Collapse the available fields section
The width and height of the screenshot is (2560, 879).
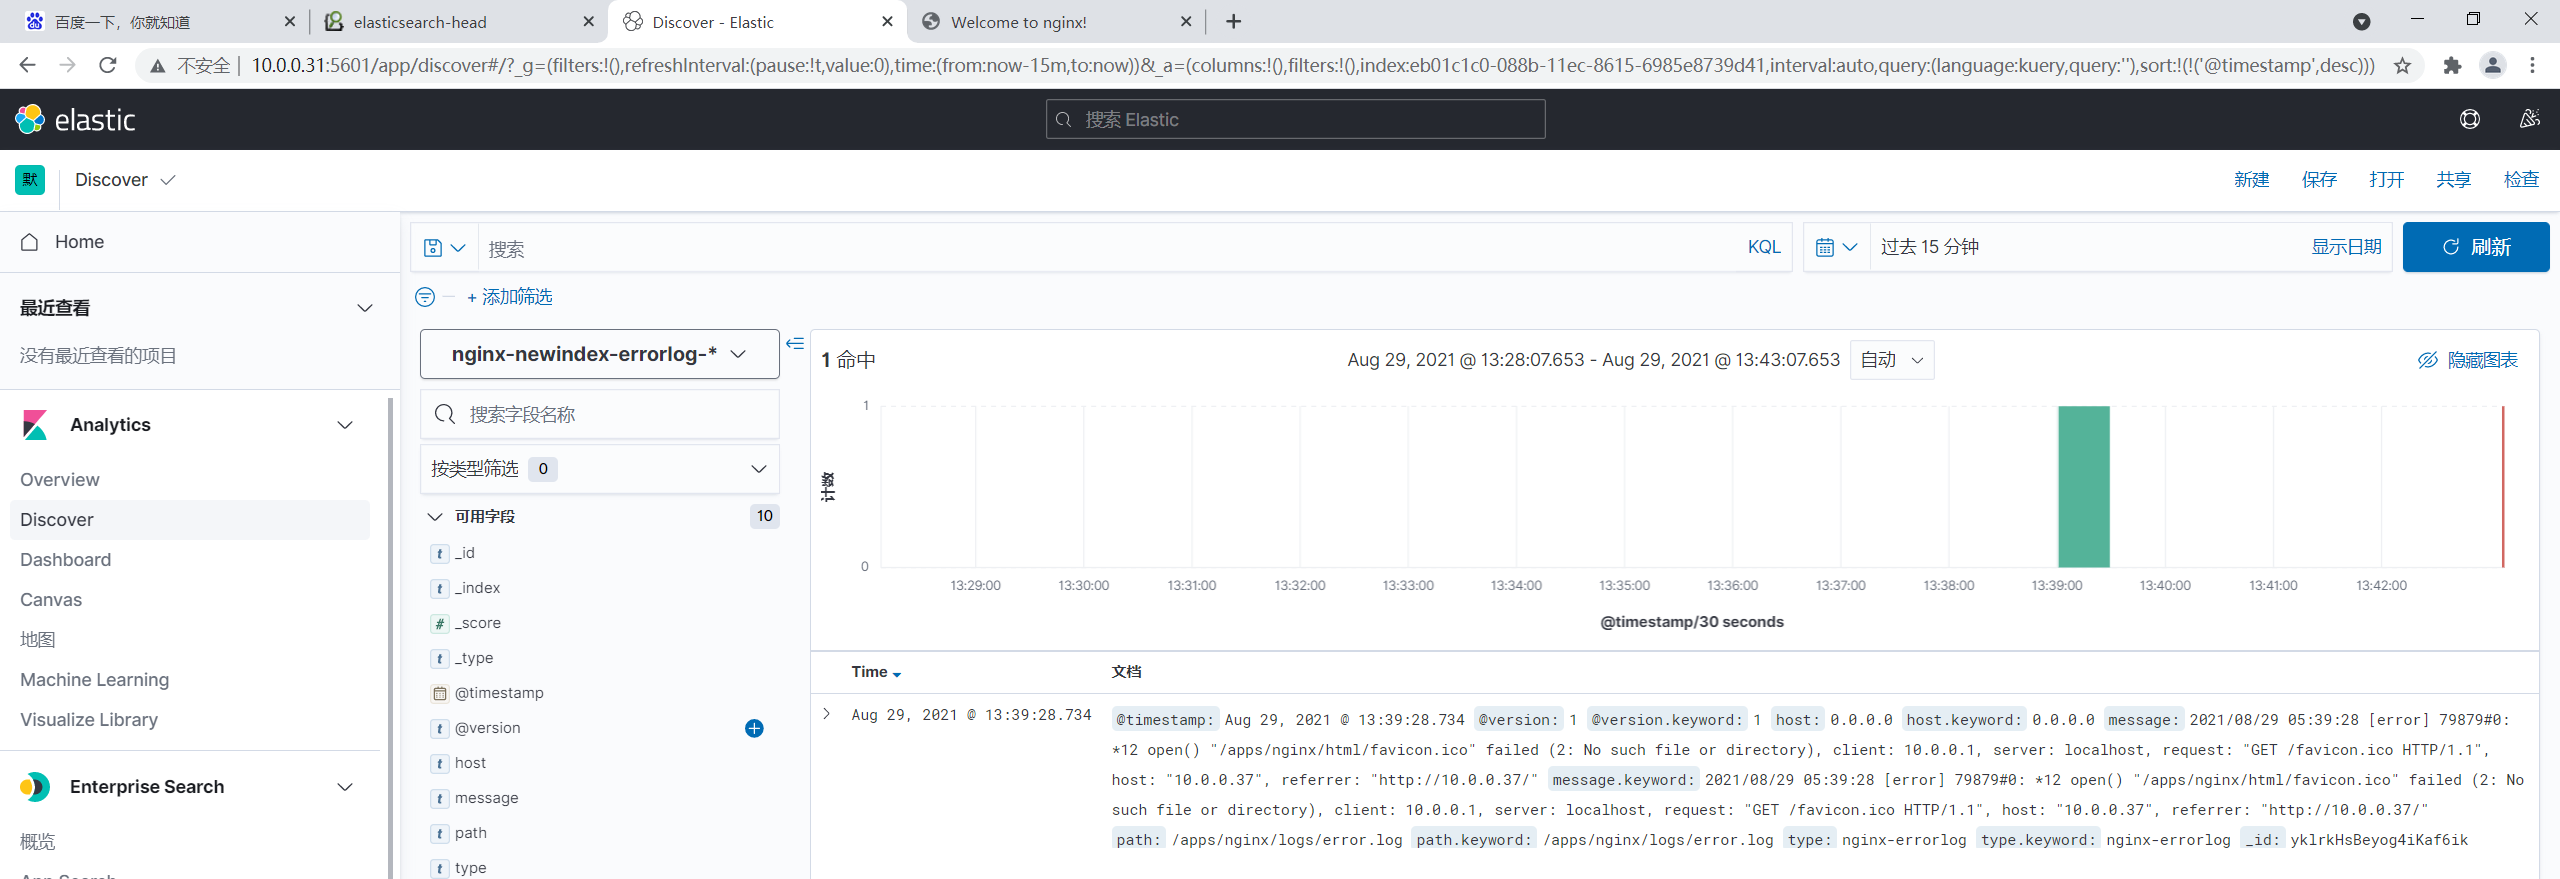pyautogui.click(x=435, y=517)
